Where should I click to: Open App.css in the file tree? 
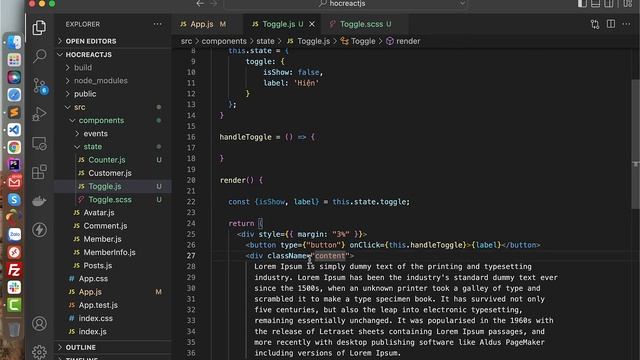click(x=113, y=279)
